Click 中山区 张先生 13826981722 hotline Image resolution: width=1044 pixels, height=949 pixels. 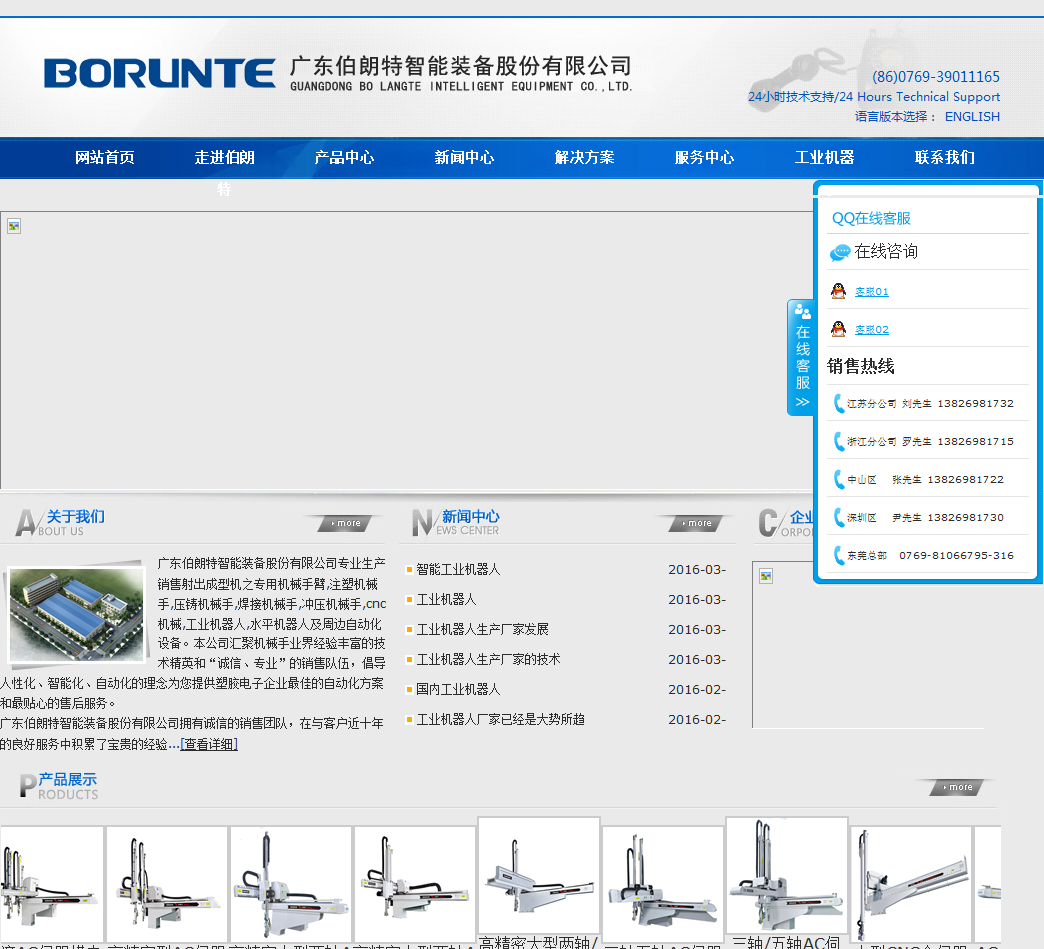click(x=925, y=479)
